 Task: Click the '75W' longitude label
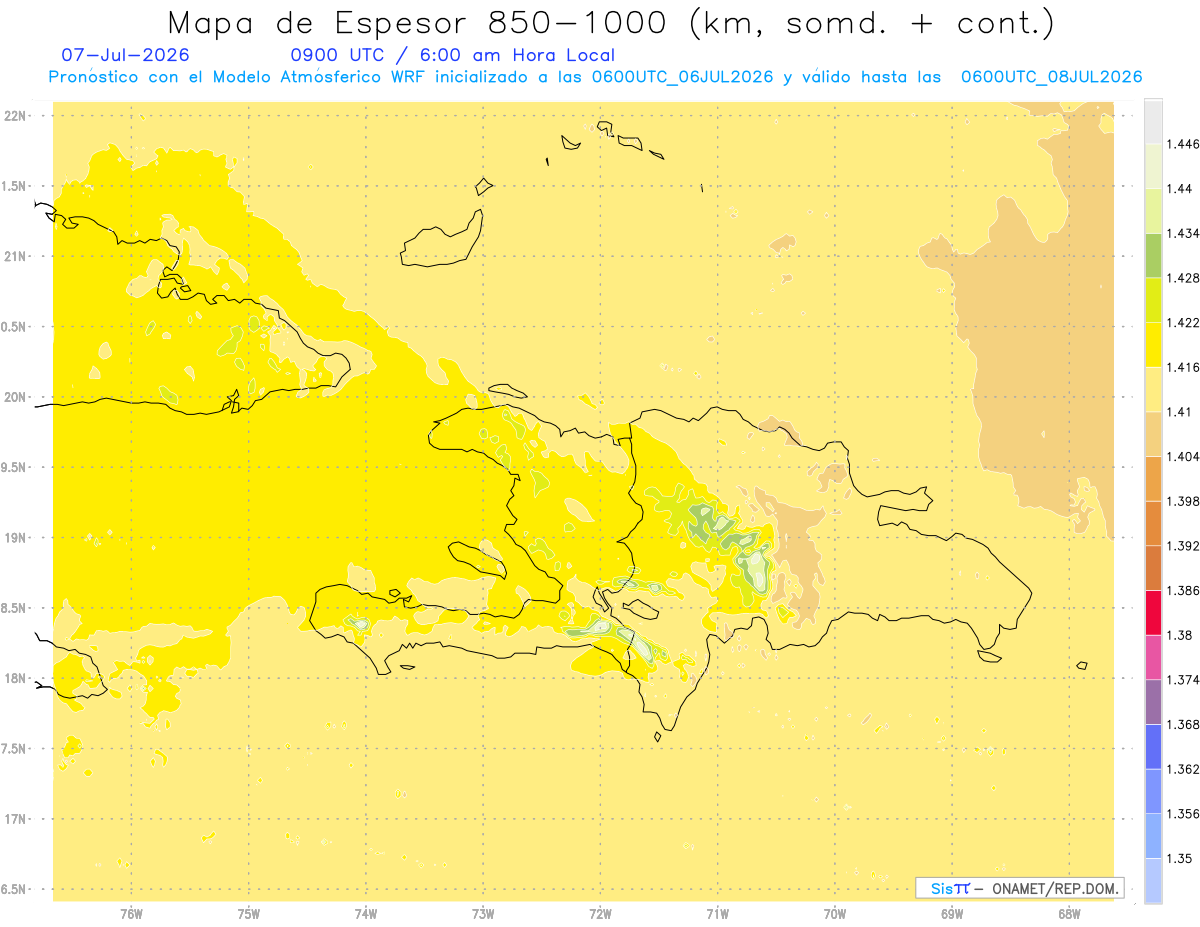click(248, 915)
